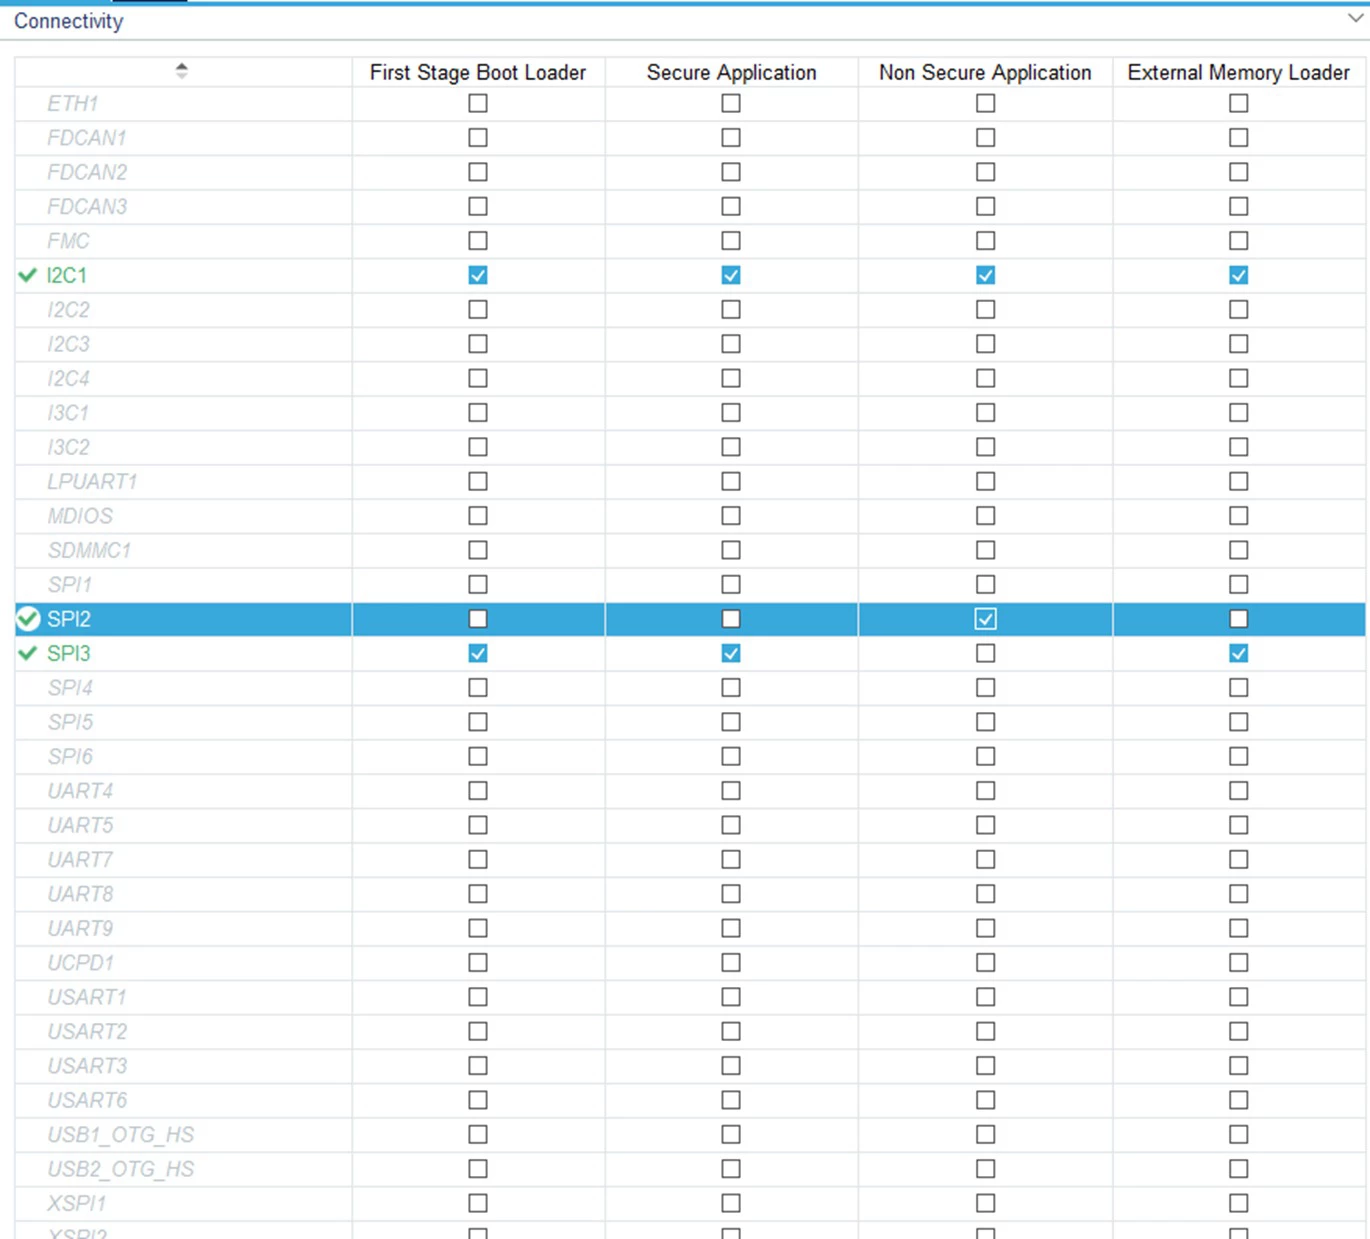Click the green check icon beside SPI3
Screen dimensions: 1370x1239
click(28, 653)
